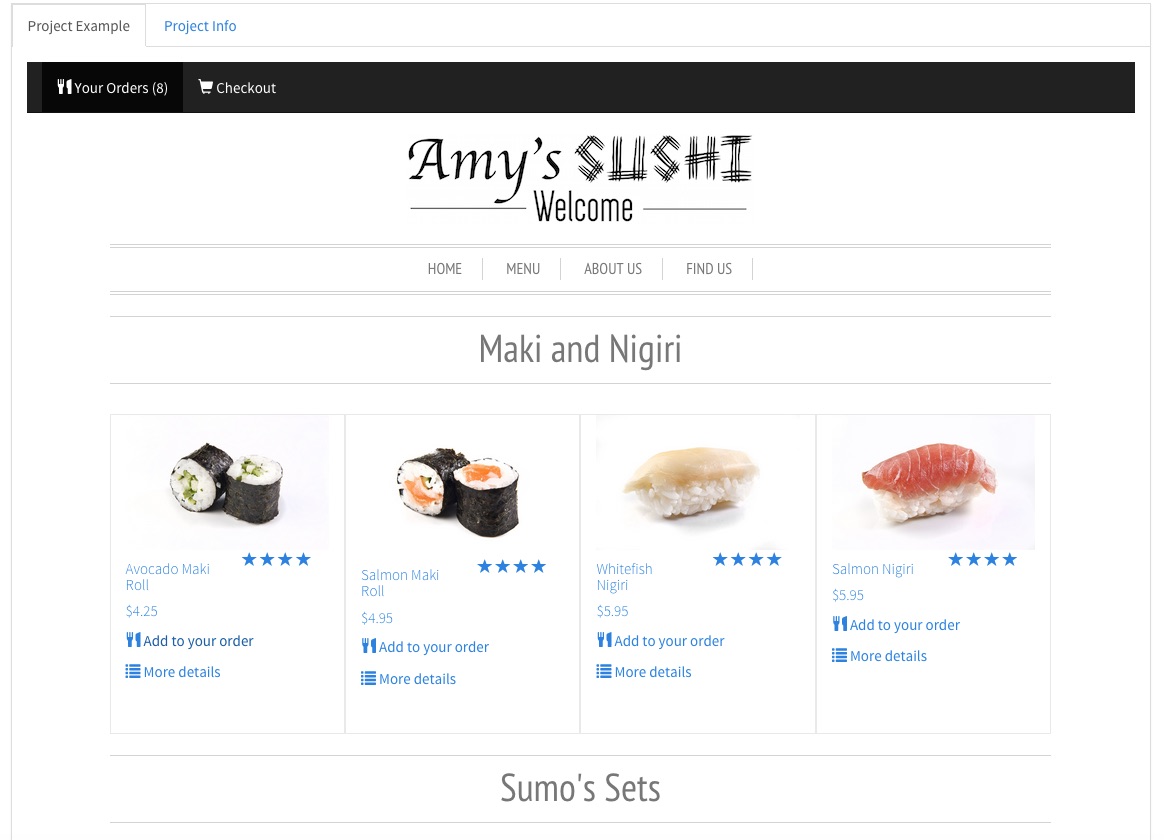Image resolution: width=1164 pixels, height=840 pixels.
Task: Open the MENU navigation item
Action: click(523, 269)
